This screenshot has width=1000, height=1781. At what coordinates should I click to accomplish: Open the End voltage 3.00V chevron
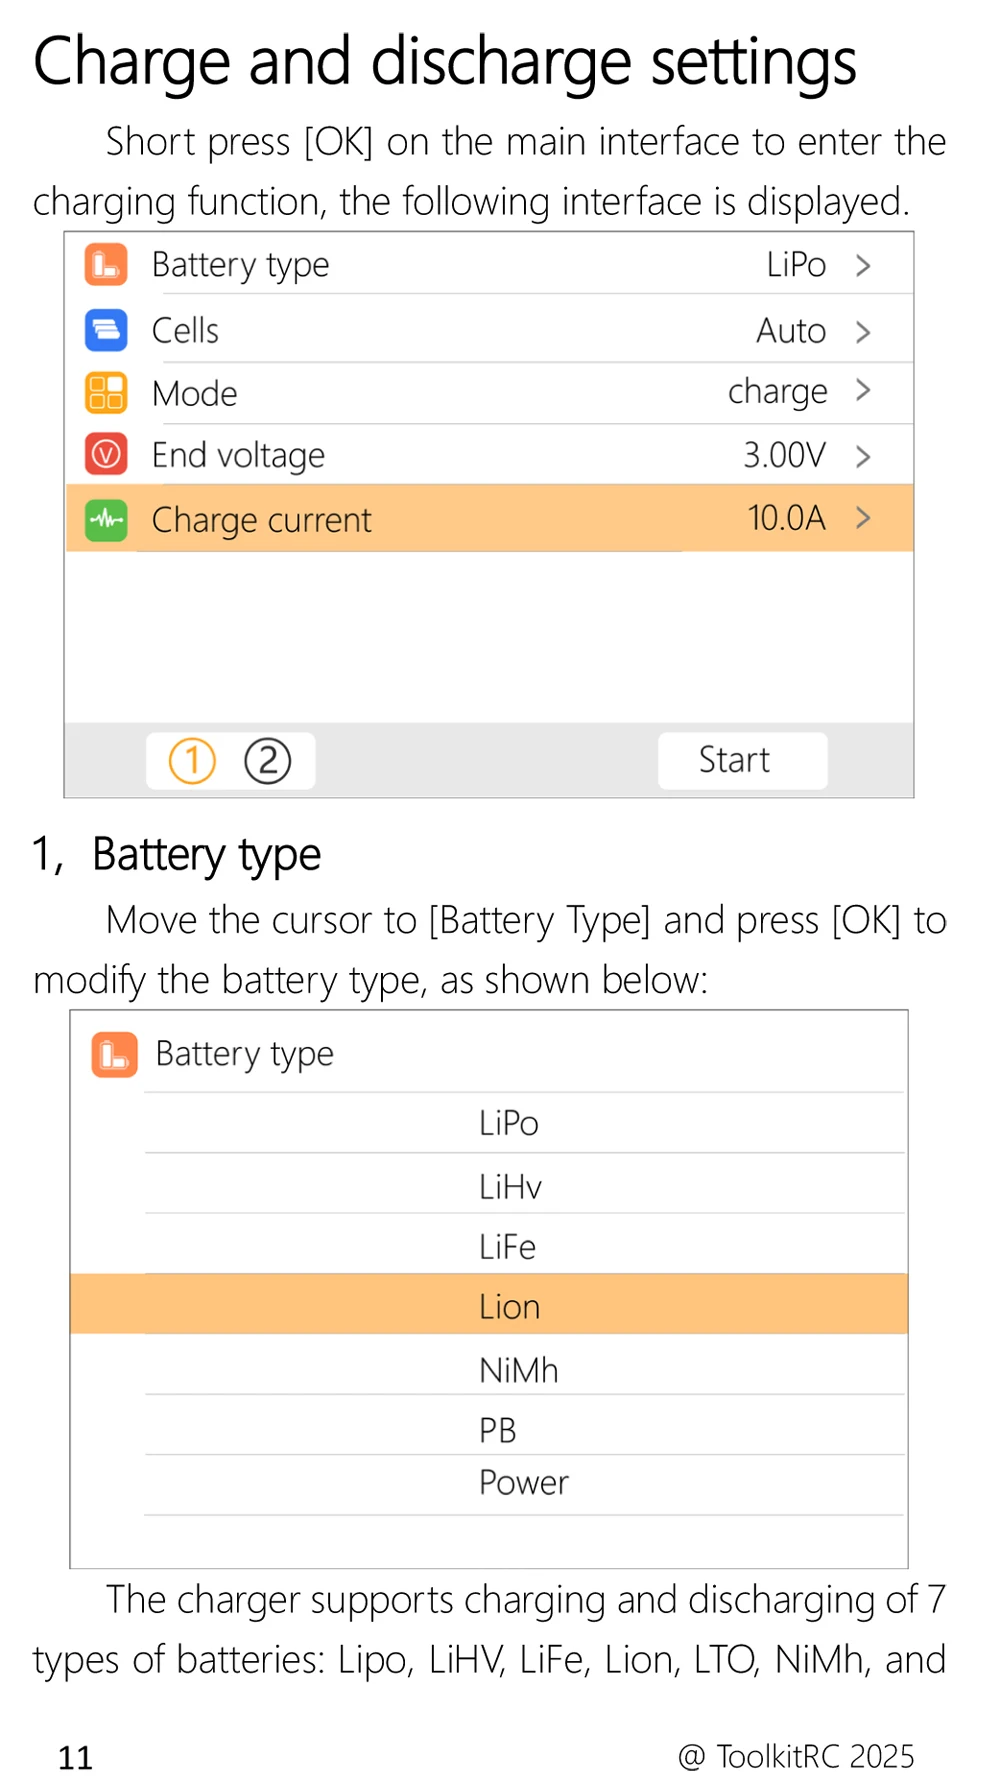[x=863, y=457]
